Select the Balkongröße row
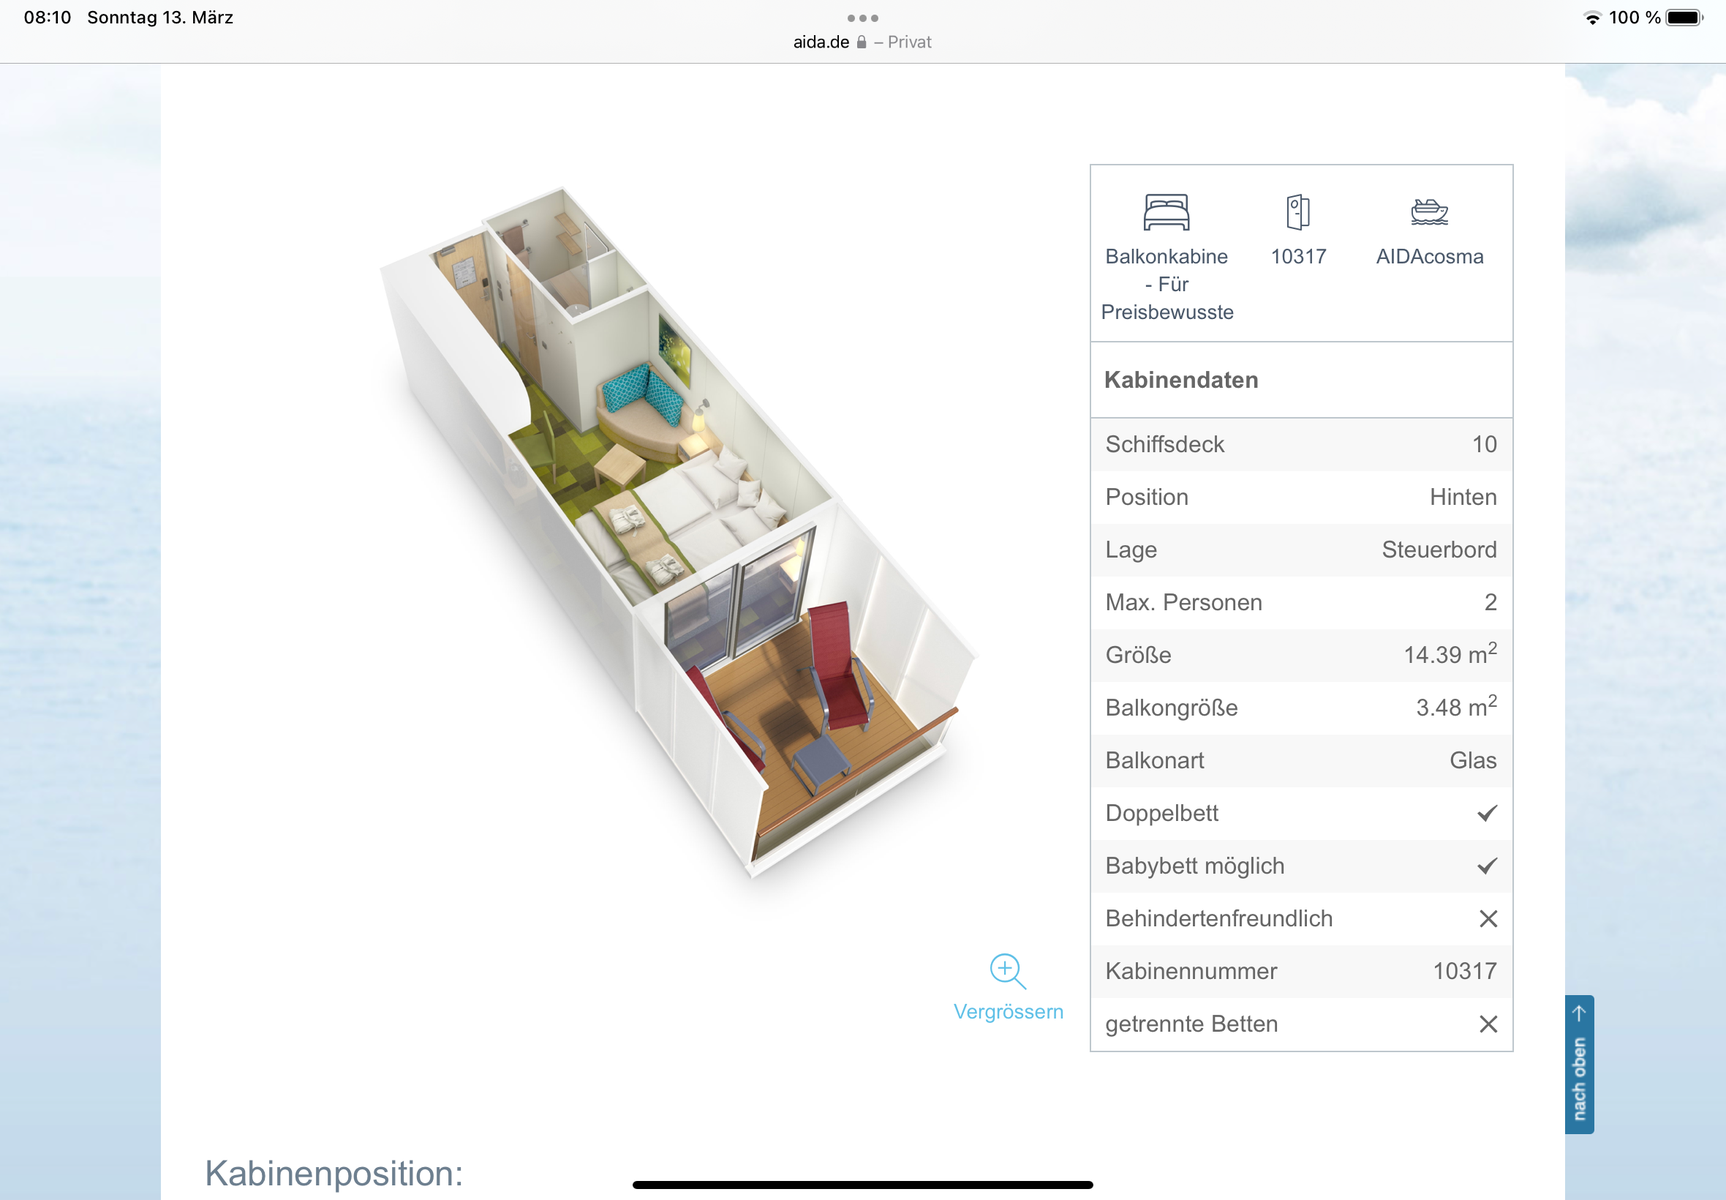The image size is (1726, 1200). 1300,708
